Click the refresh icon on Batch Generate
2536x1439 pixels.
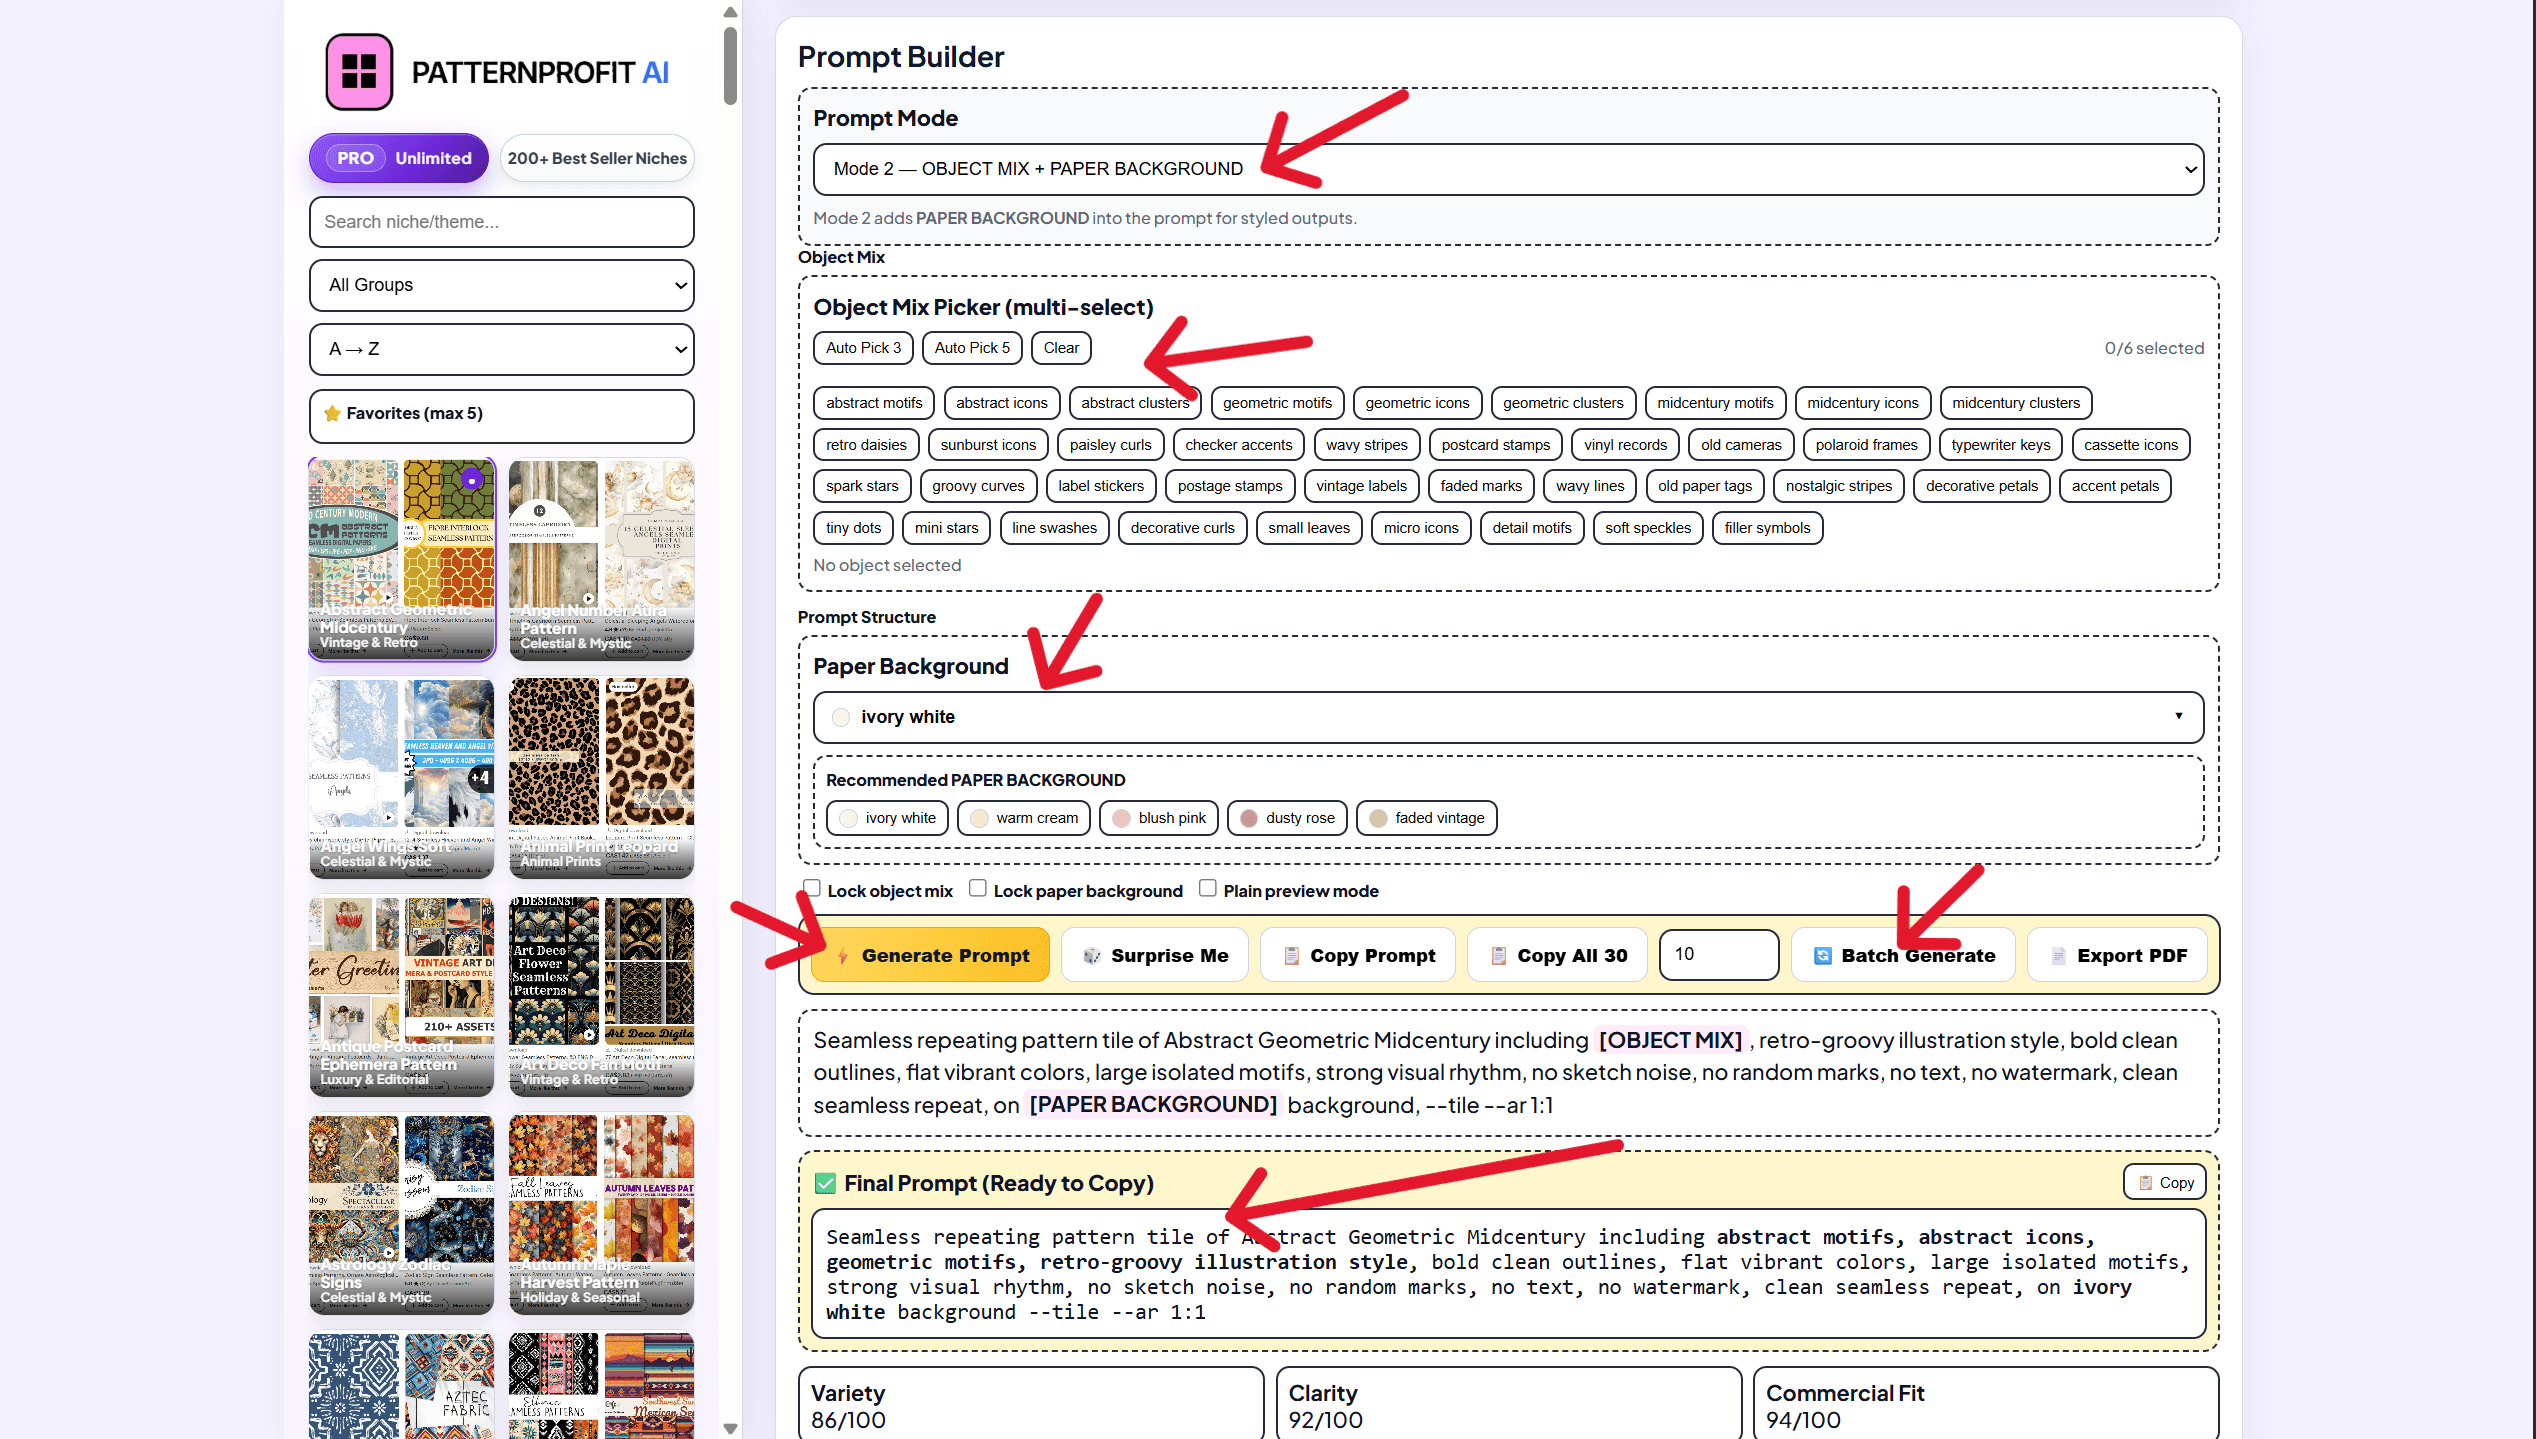(1822, 956)
